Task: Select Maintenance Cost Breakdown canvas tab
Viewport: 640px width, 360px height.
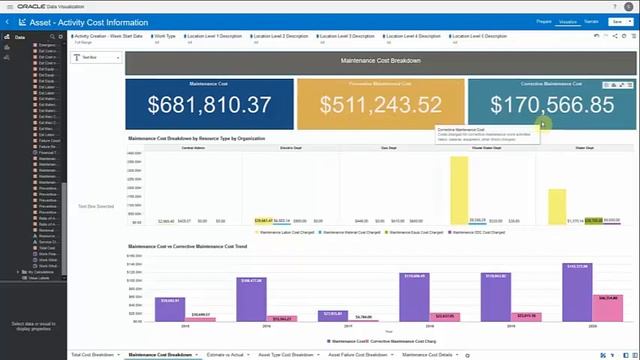Action: [160, 355]
